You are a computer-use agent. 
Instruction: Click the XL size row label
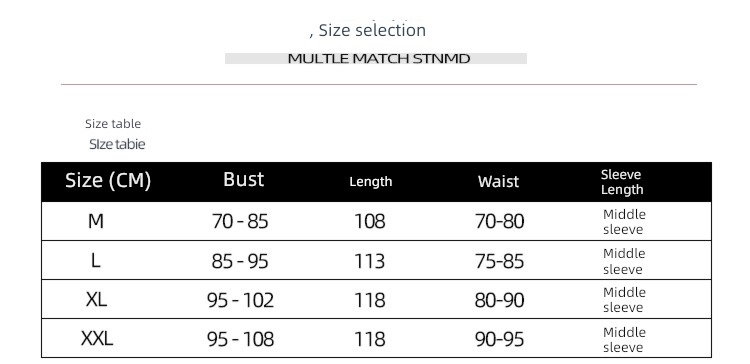tap(96, 300)
